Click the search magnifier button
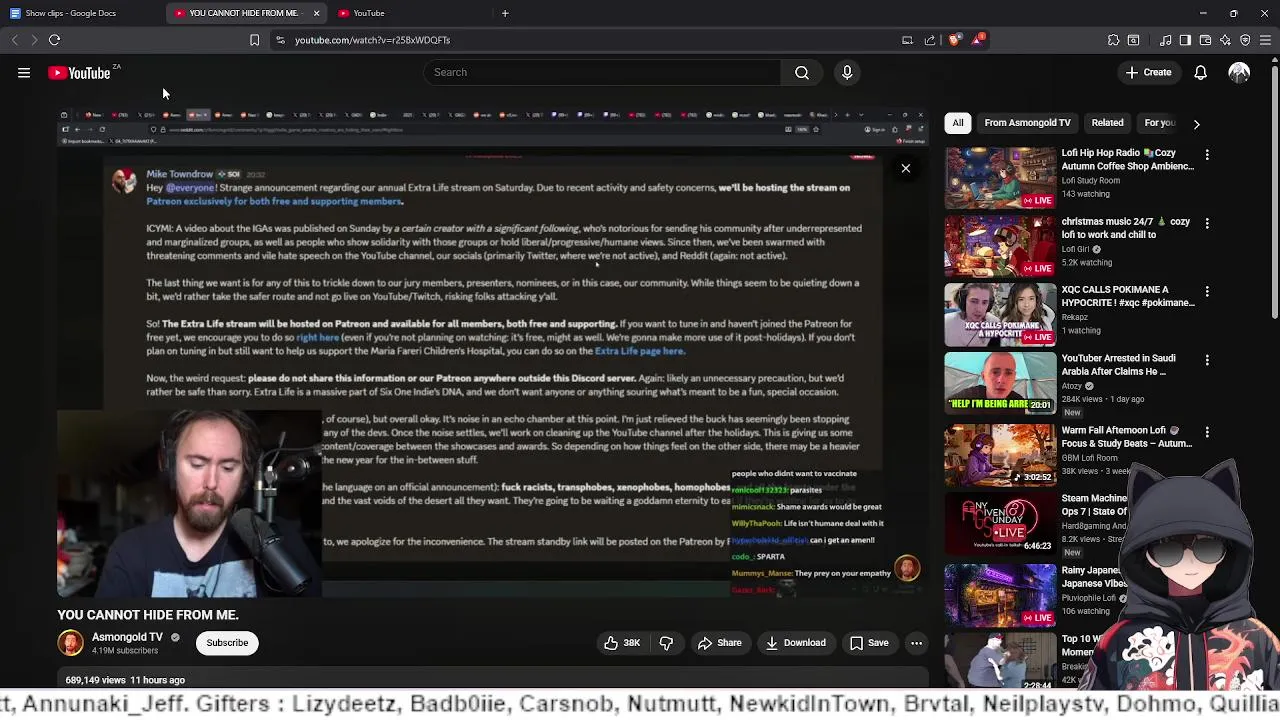 coord(802,72)
